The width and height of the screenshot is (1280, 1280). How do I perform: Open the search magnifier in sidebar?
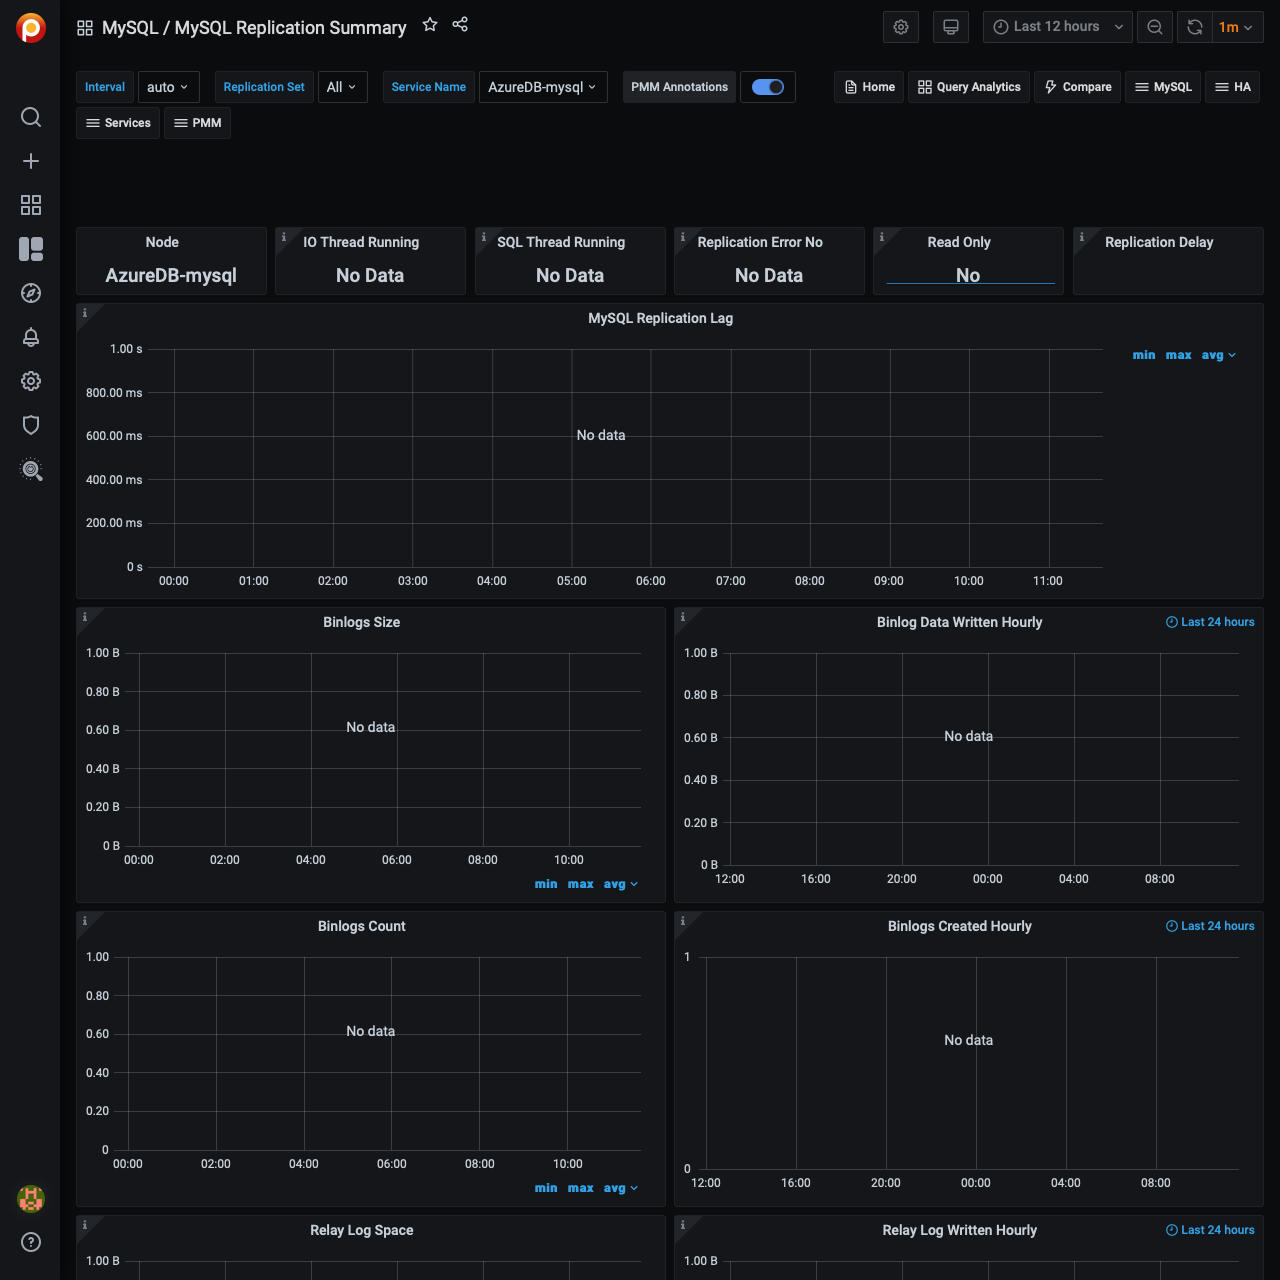(x=31, y=117)
